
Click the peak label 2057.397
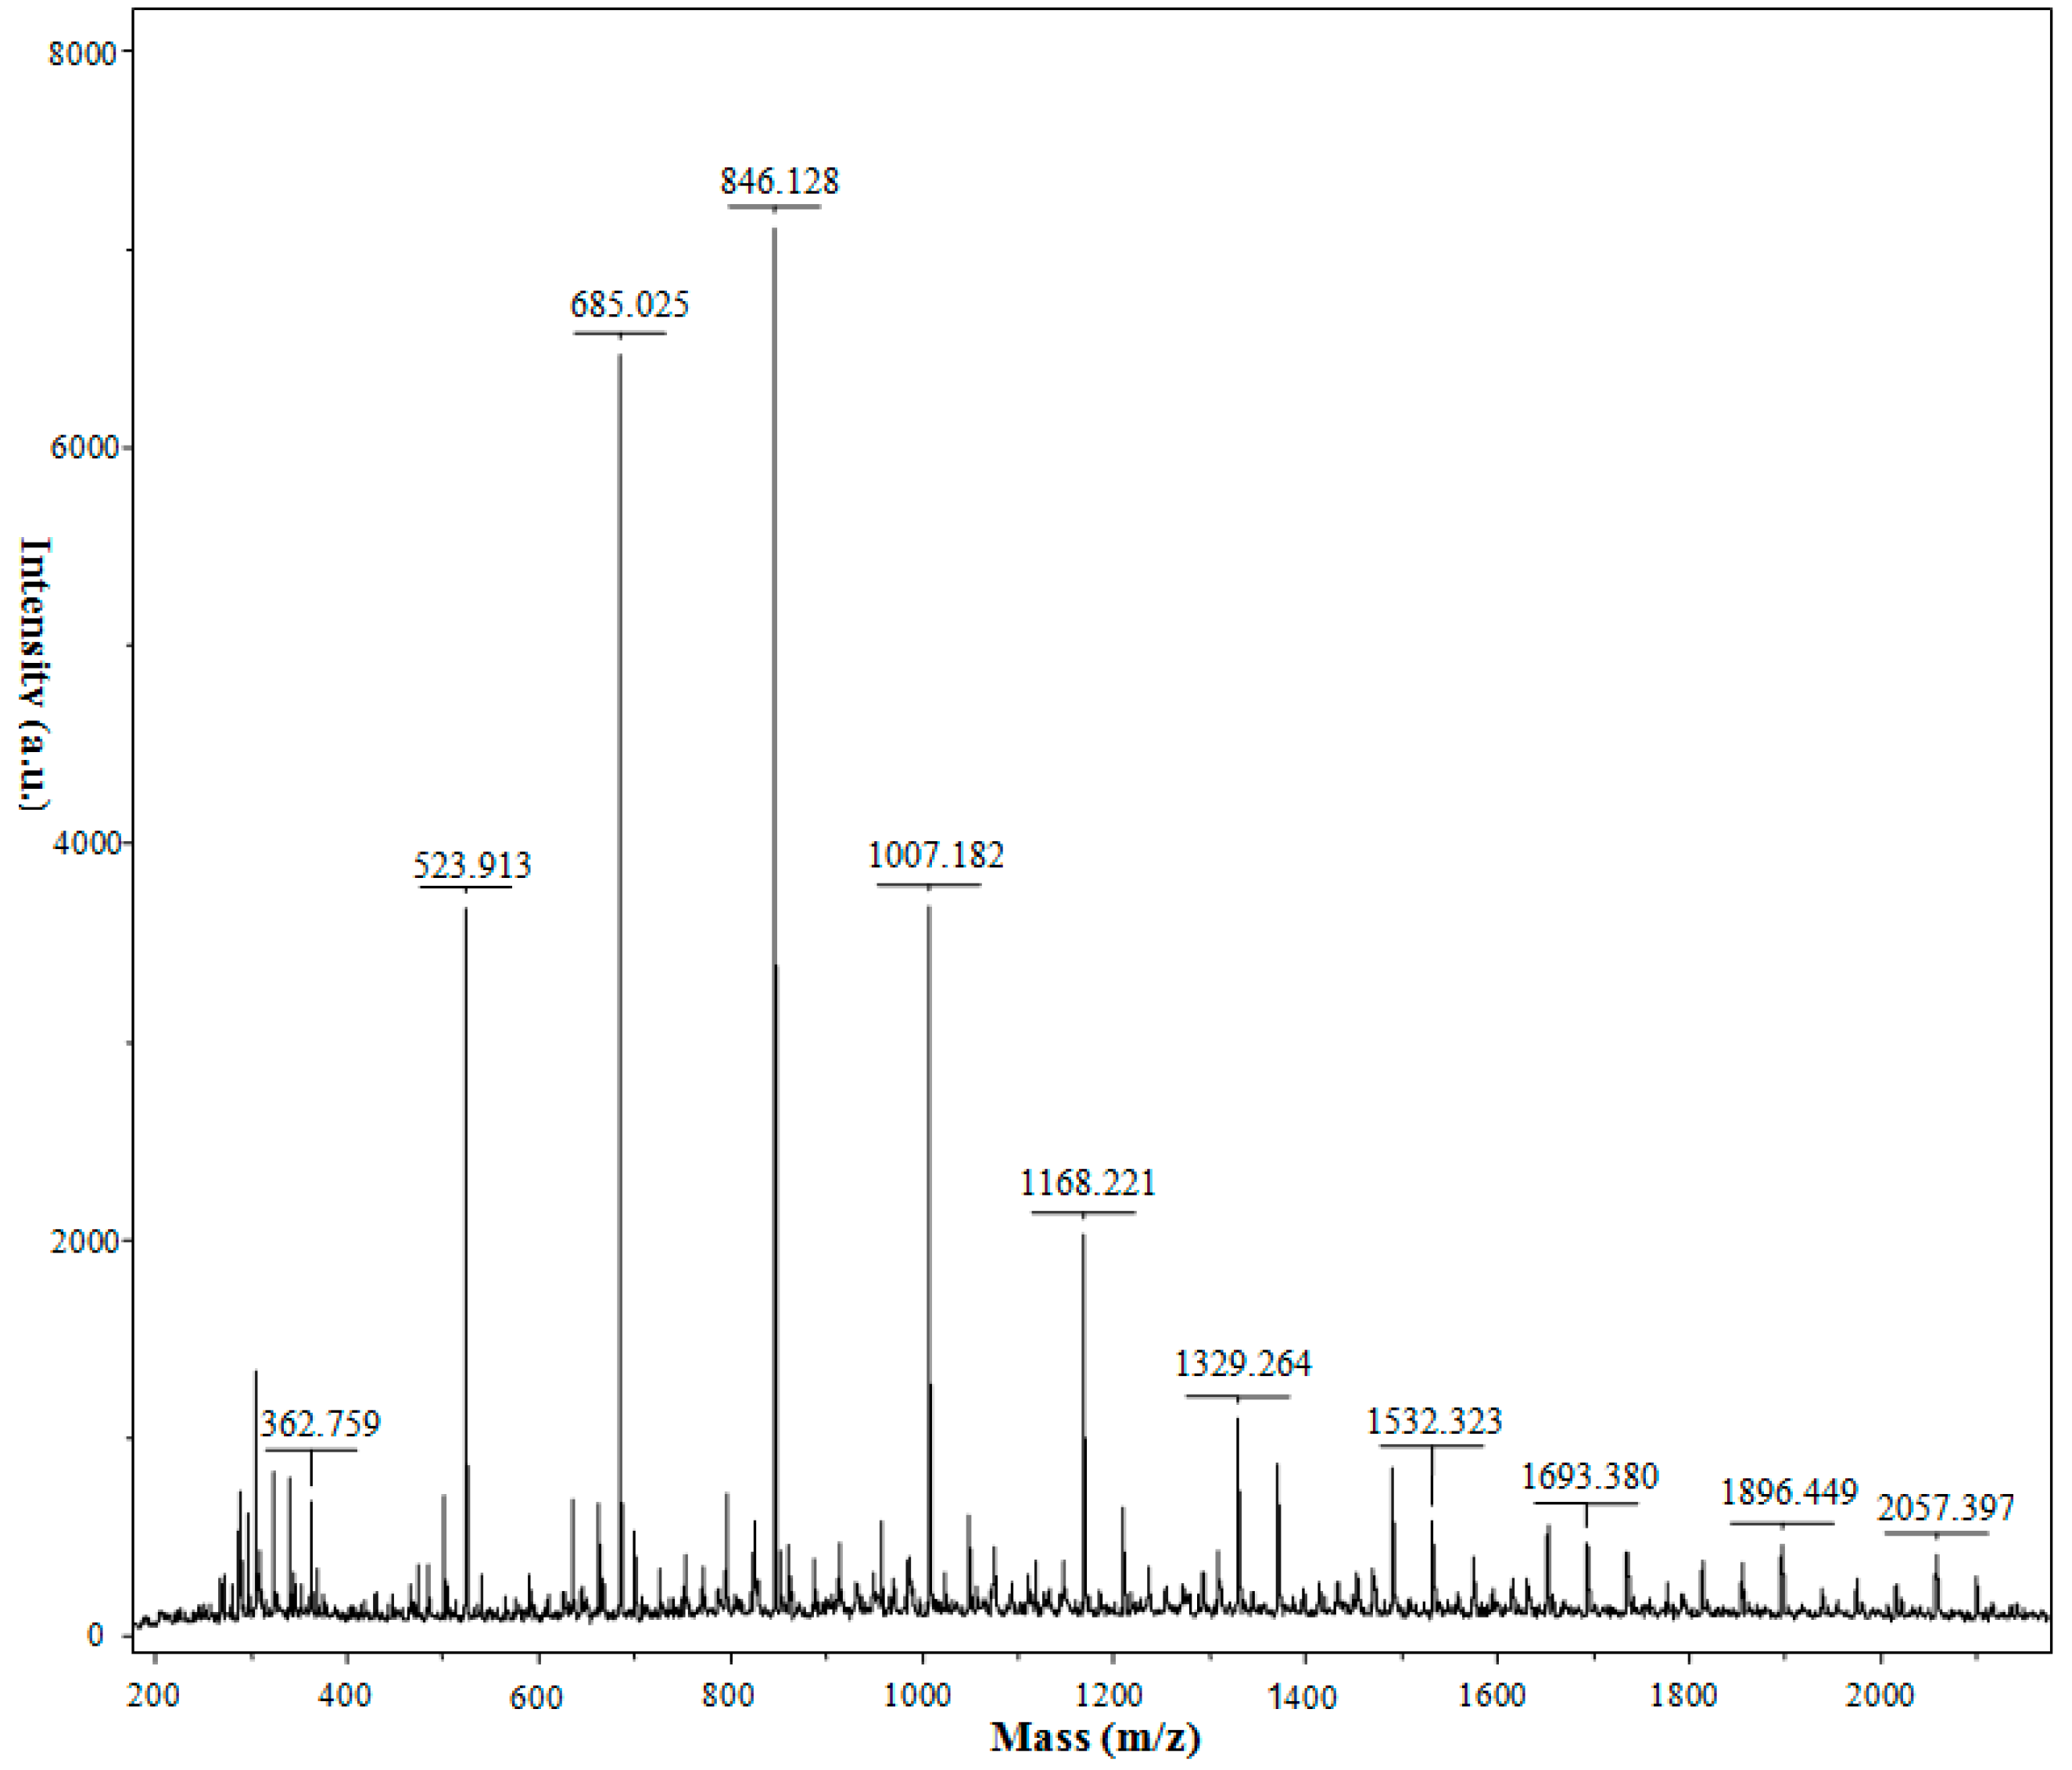[x=1945, y=1507]
